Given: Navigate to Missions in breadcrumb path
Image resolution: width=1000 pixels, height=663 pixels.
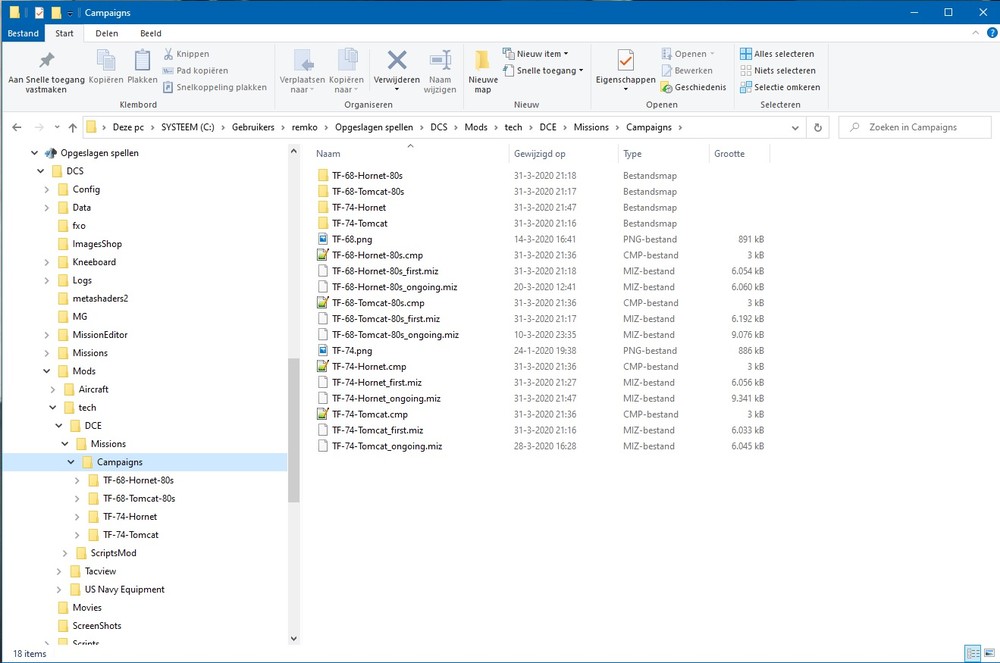Looking at the screenshot, I should tap(591, 128).
